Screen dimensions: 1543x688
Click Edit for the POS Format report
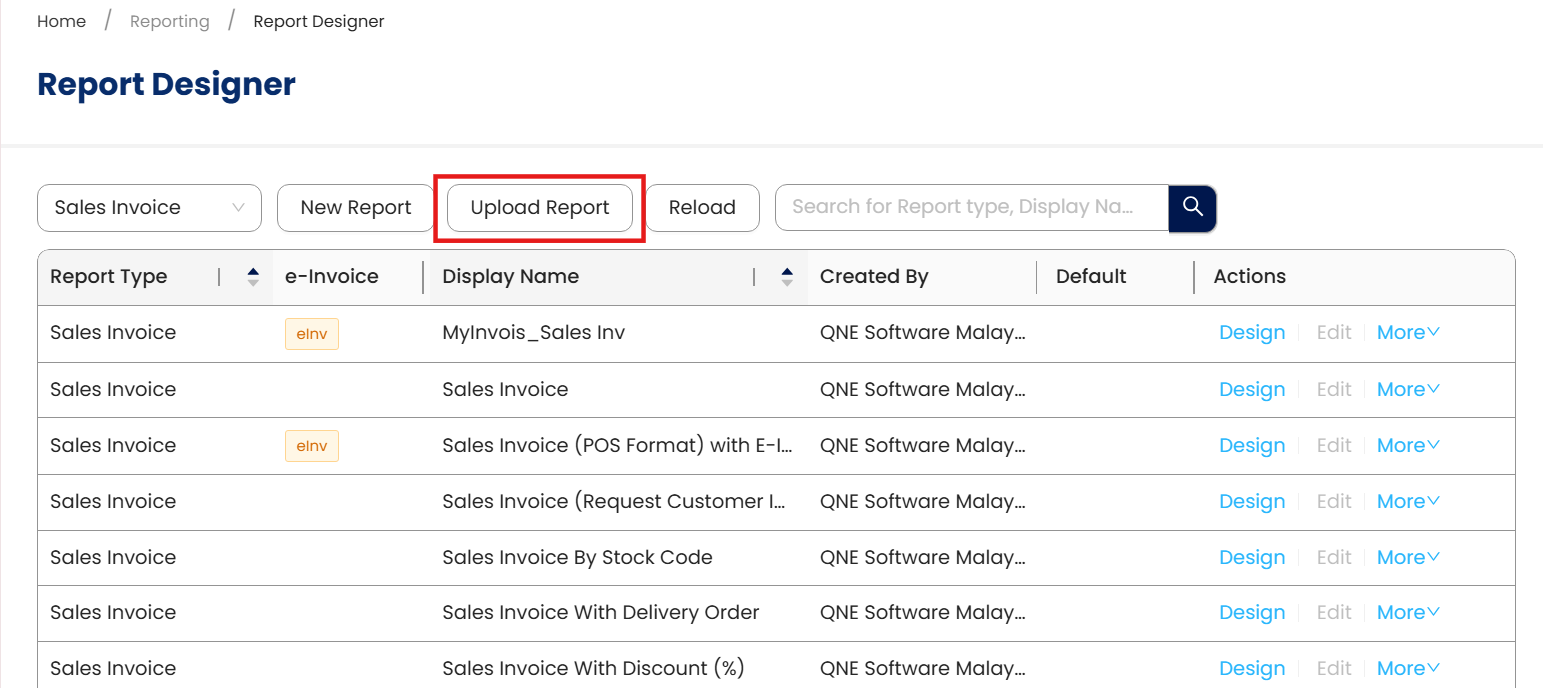point(1334,446)
